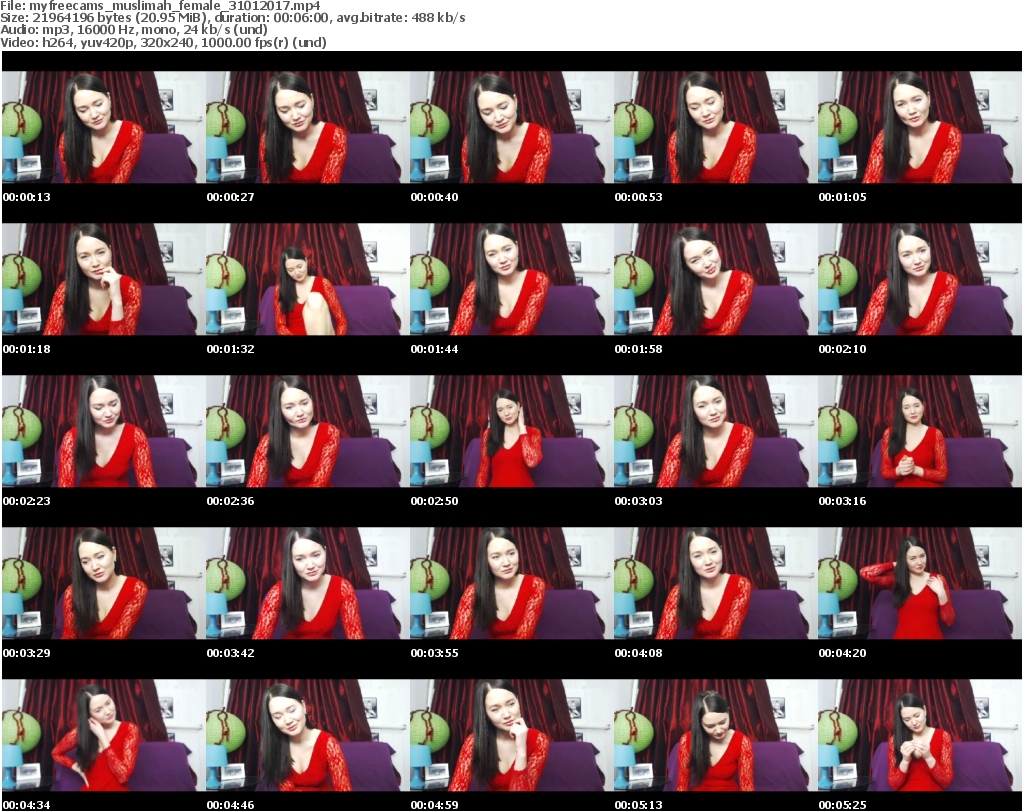
Task: Click the thumbnail timestamped 00:04:20
Action: click(x=920, y=583)
